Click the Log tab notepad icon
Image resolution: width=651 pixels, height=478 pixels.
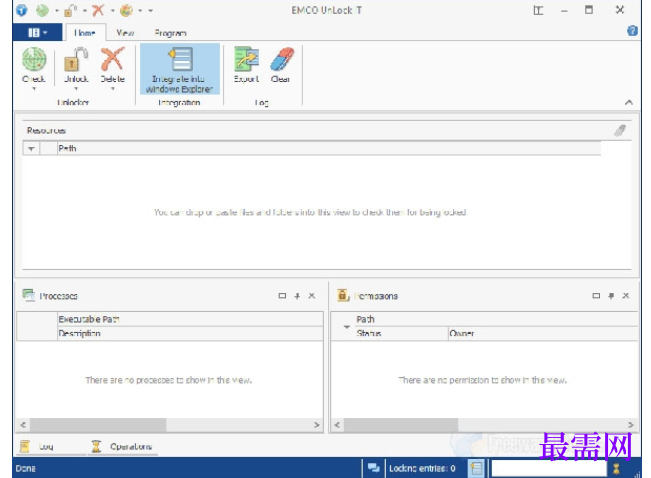(x=25, y=446)
